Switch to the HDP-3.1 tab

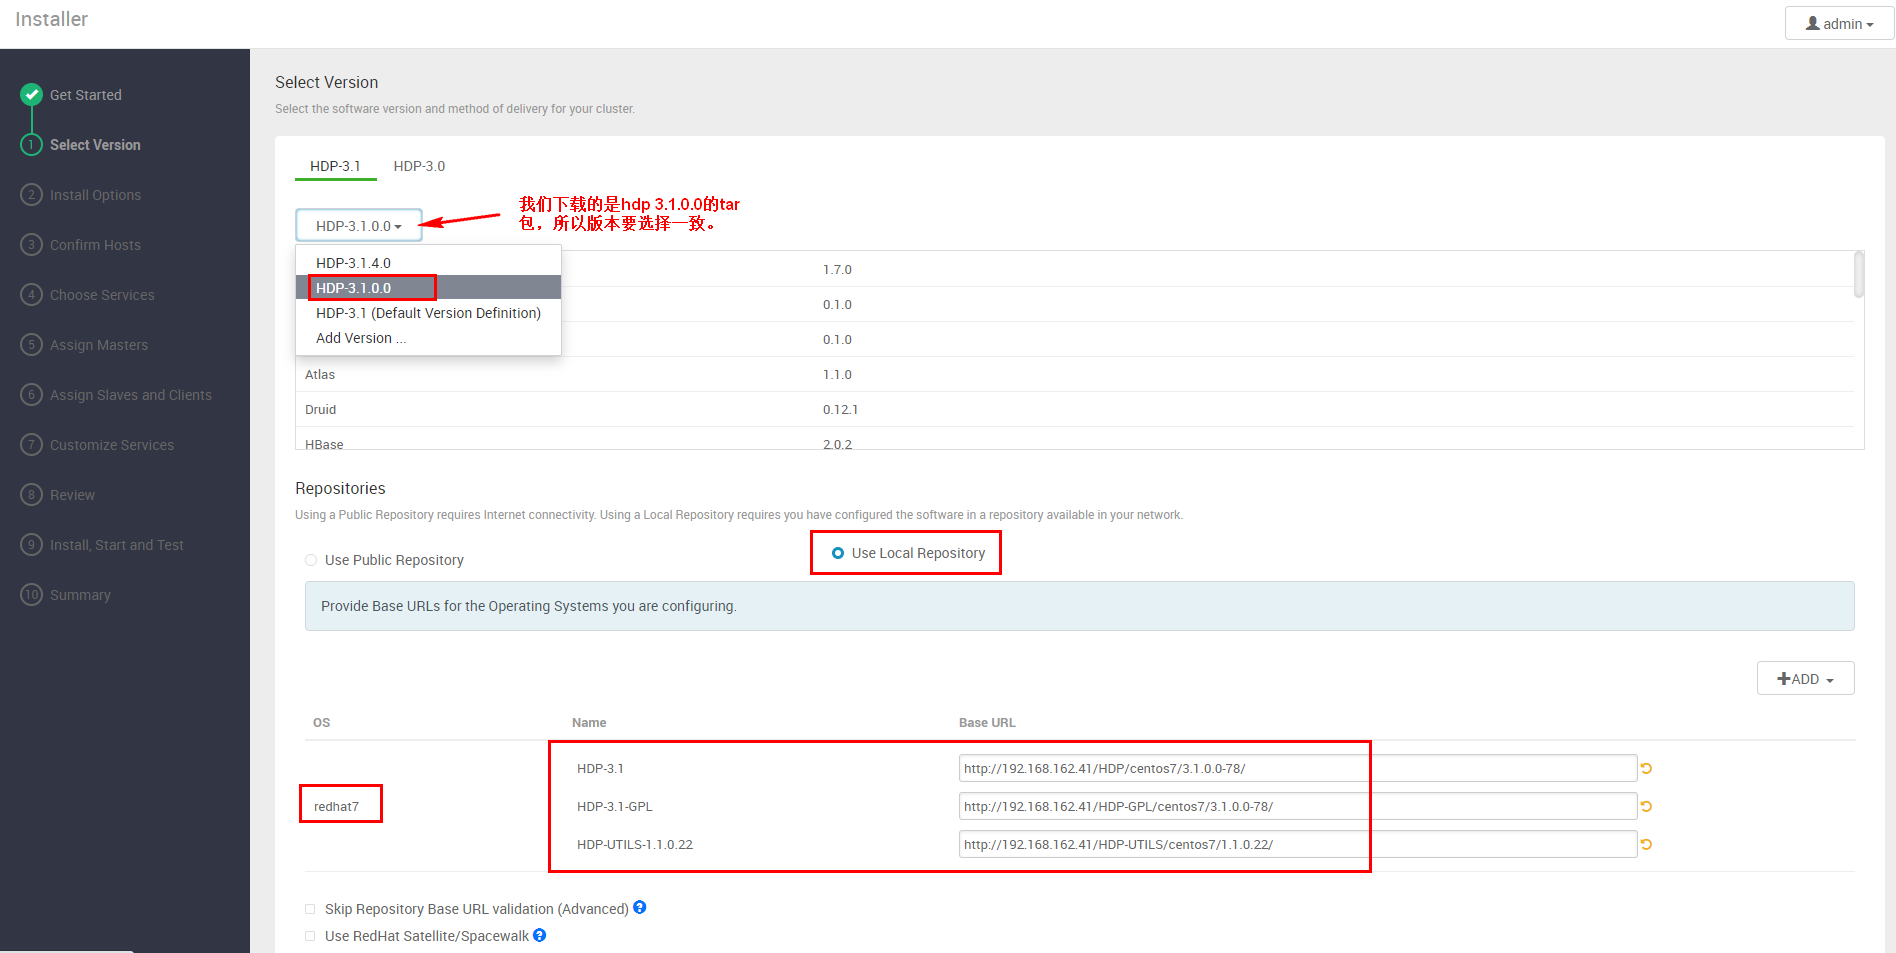pos(335,166)
